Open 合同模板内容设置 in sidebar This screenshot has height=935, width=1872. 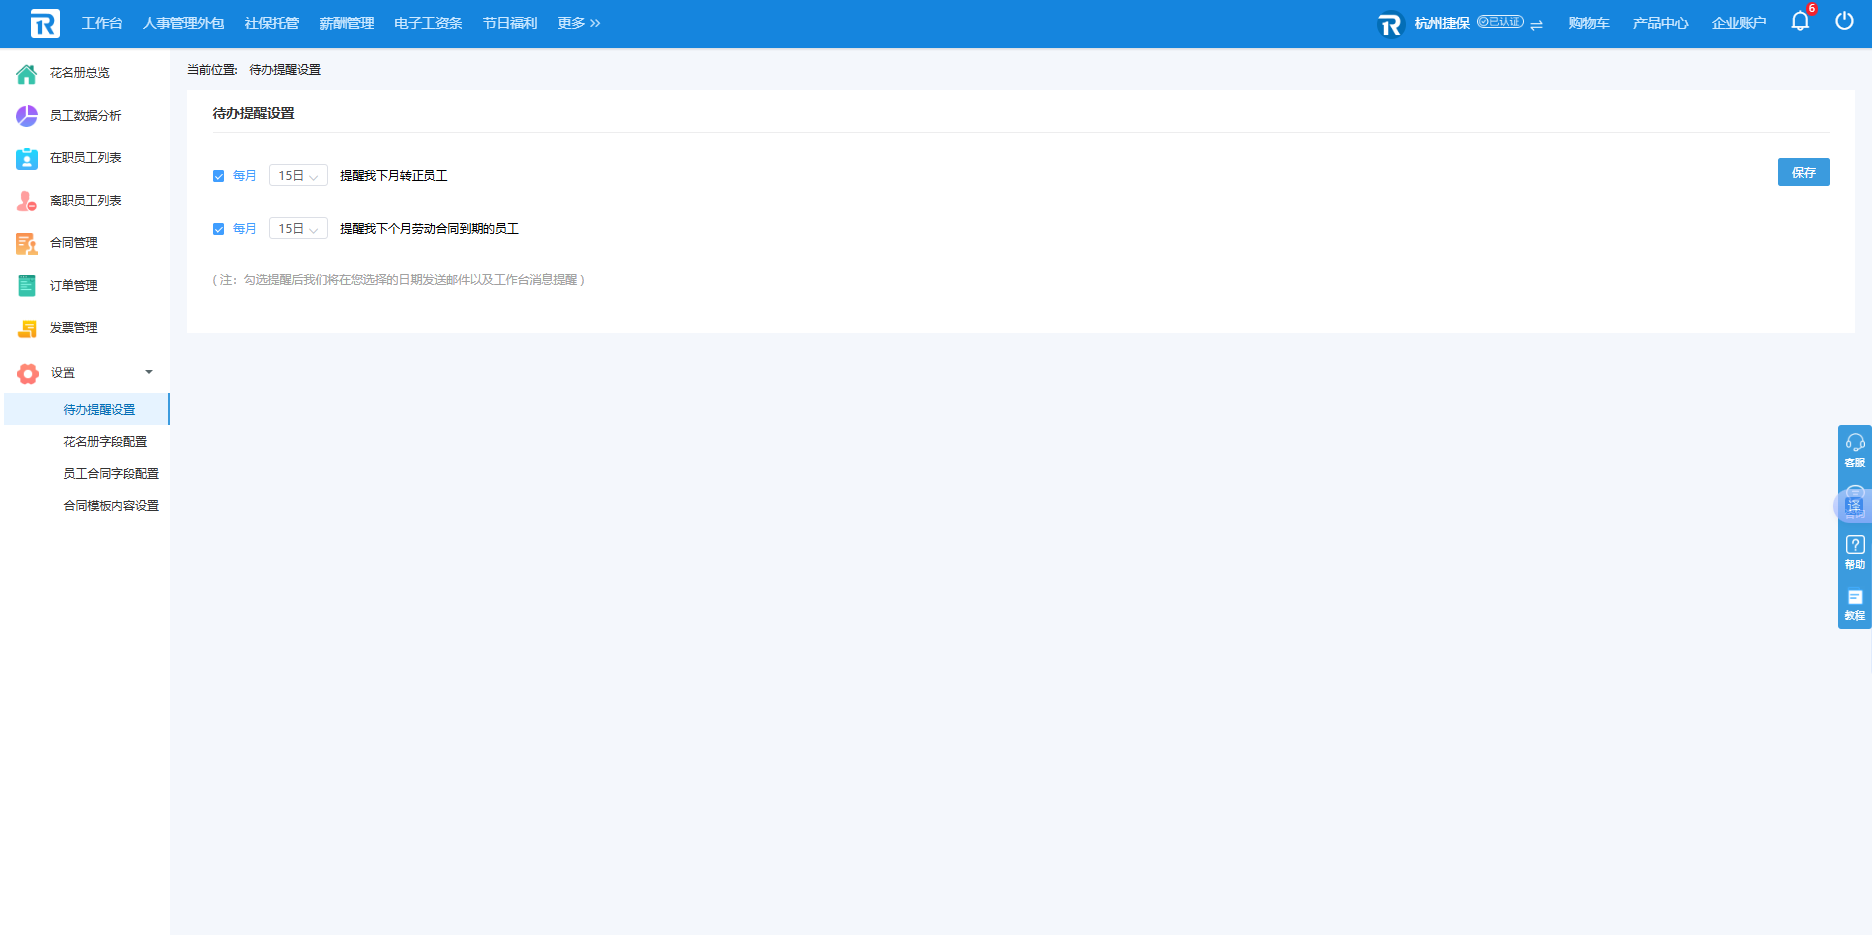point(111,506)
